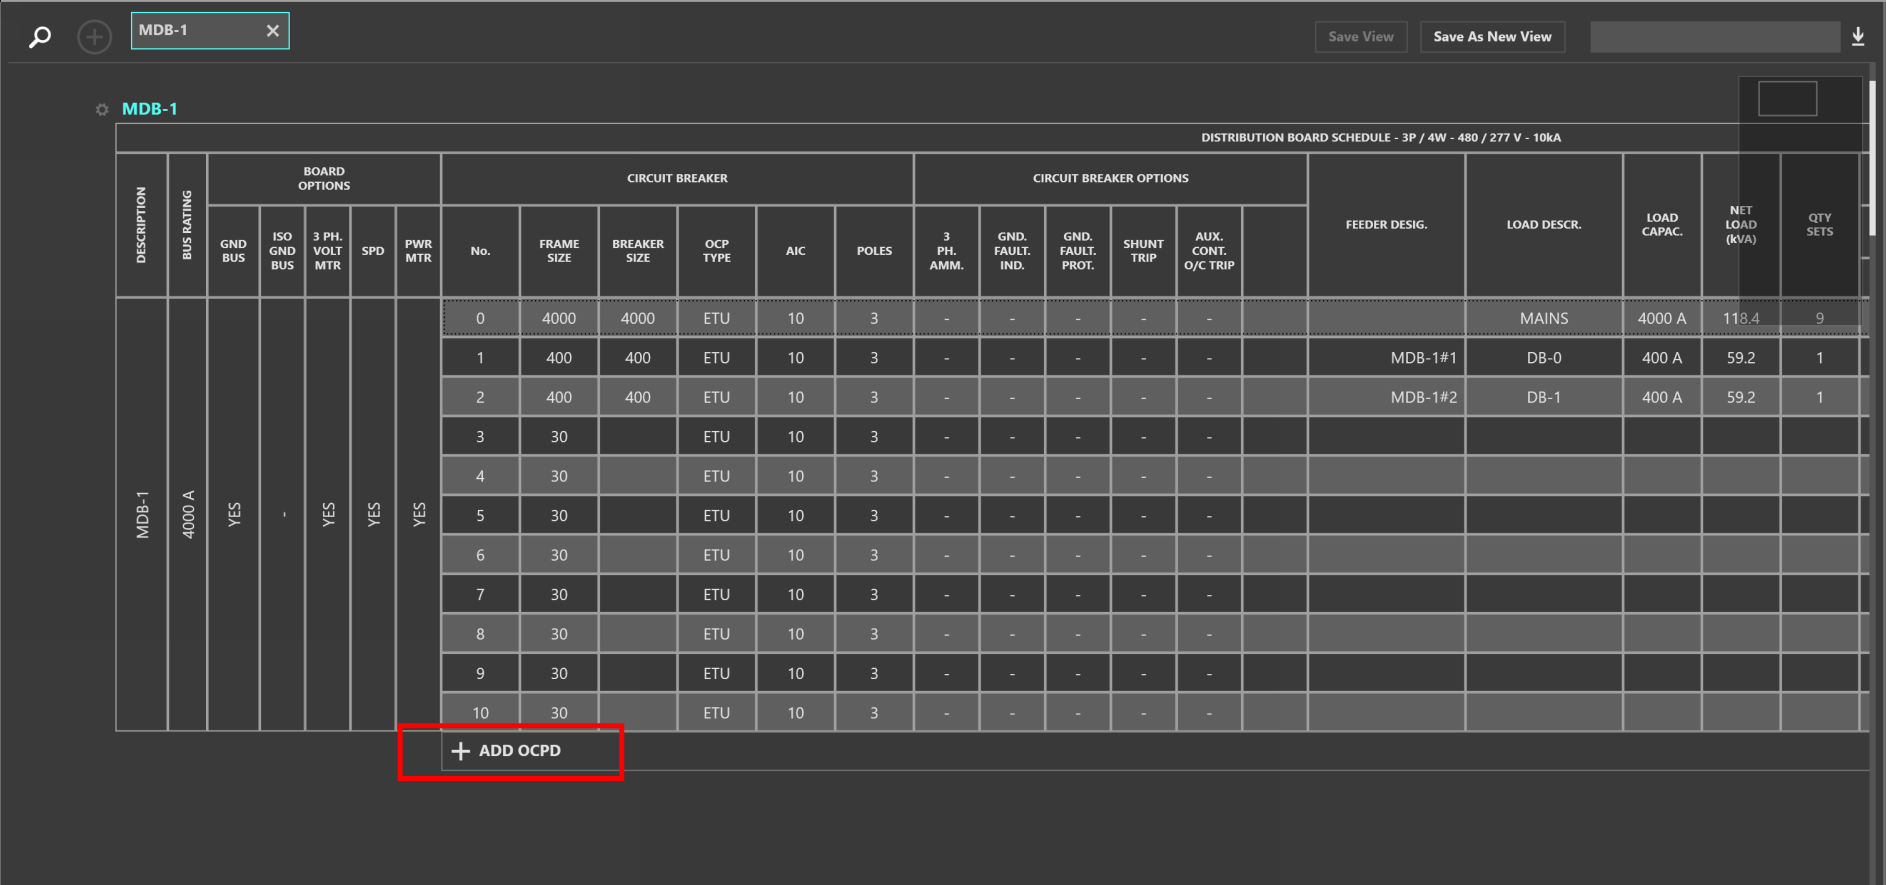Close the MDB-1 tab with the X
The image size is (1886, 885).
(272, 31)
